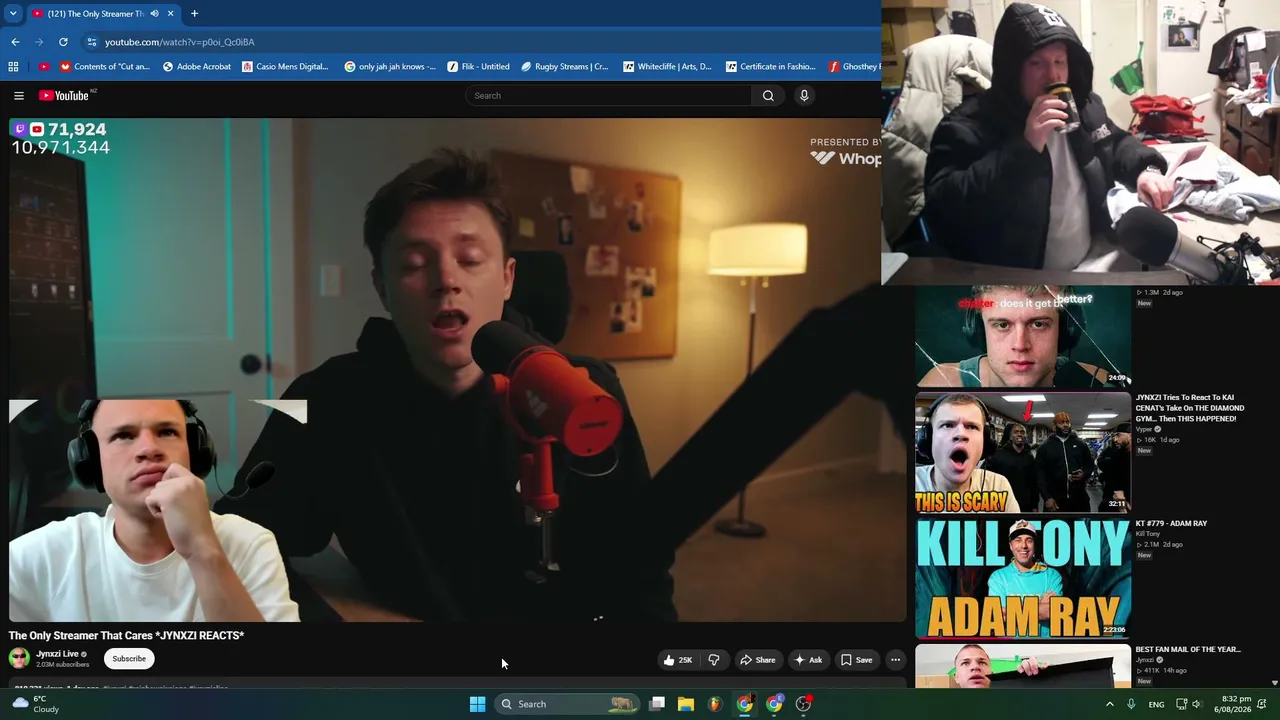
Task: Click the video title text below player
Action: tap(126, 635)
